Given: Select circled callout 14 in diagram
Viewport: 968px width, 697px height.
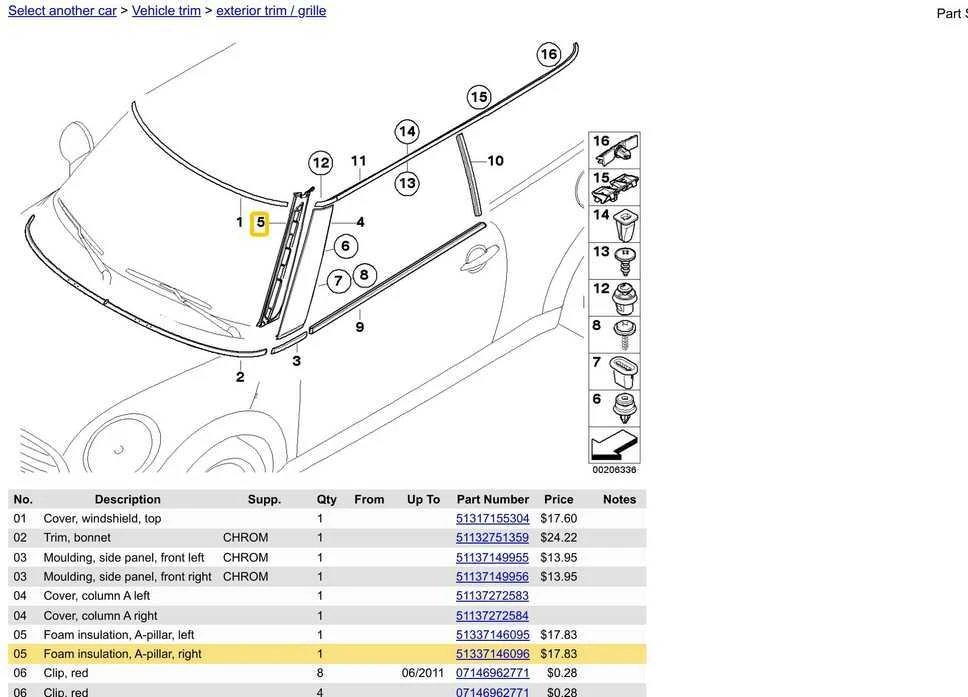Looking at the screenshot, I should click(x=407, y=131).
